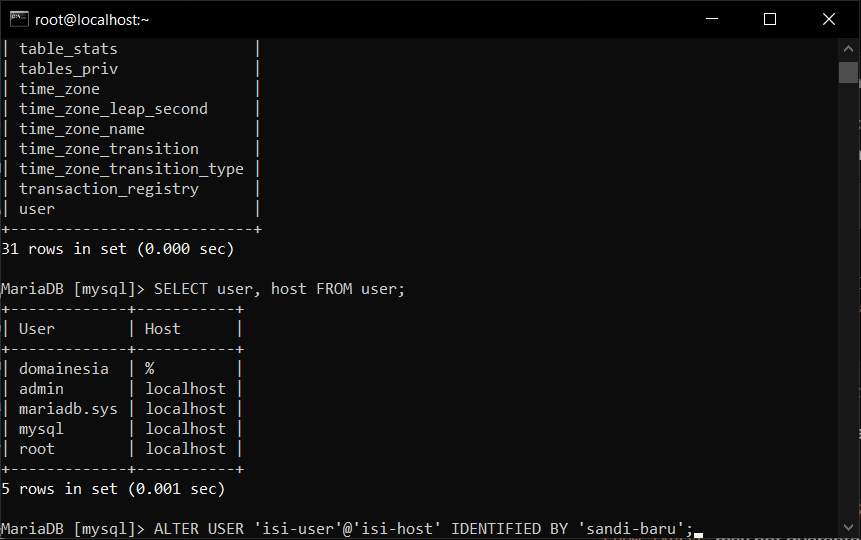The image size is (861, 540).
Task: Click the 'User' column header
Action: tap(38, 329)
